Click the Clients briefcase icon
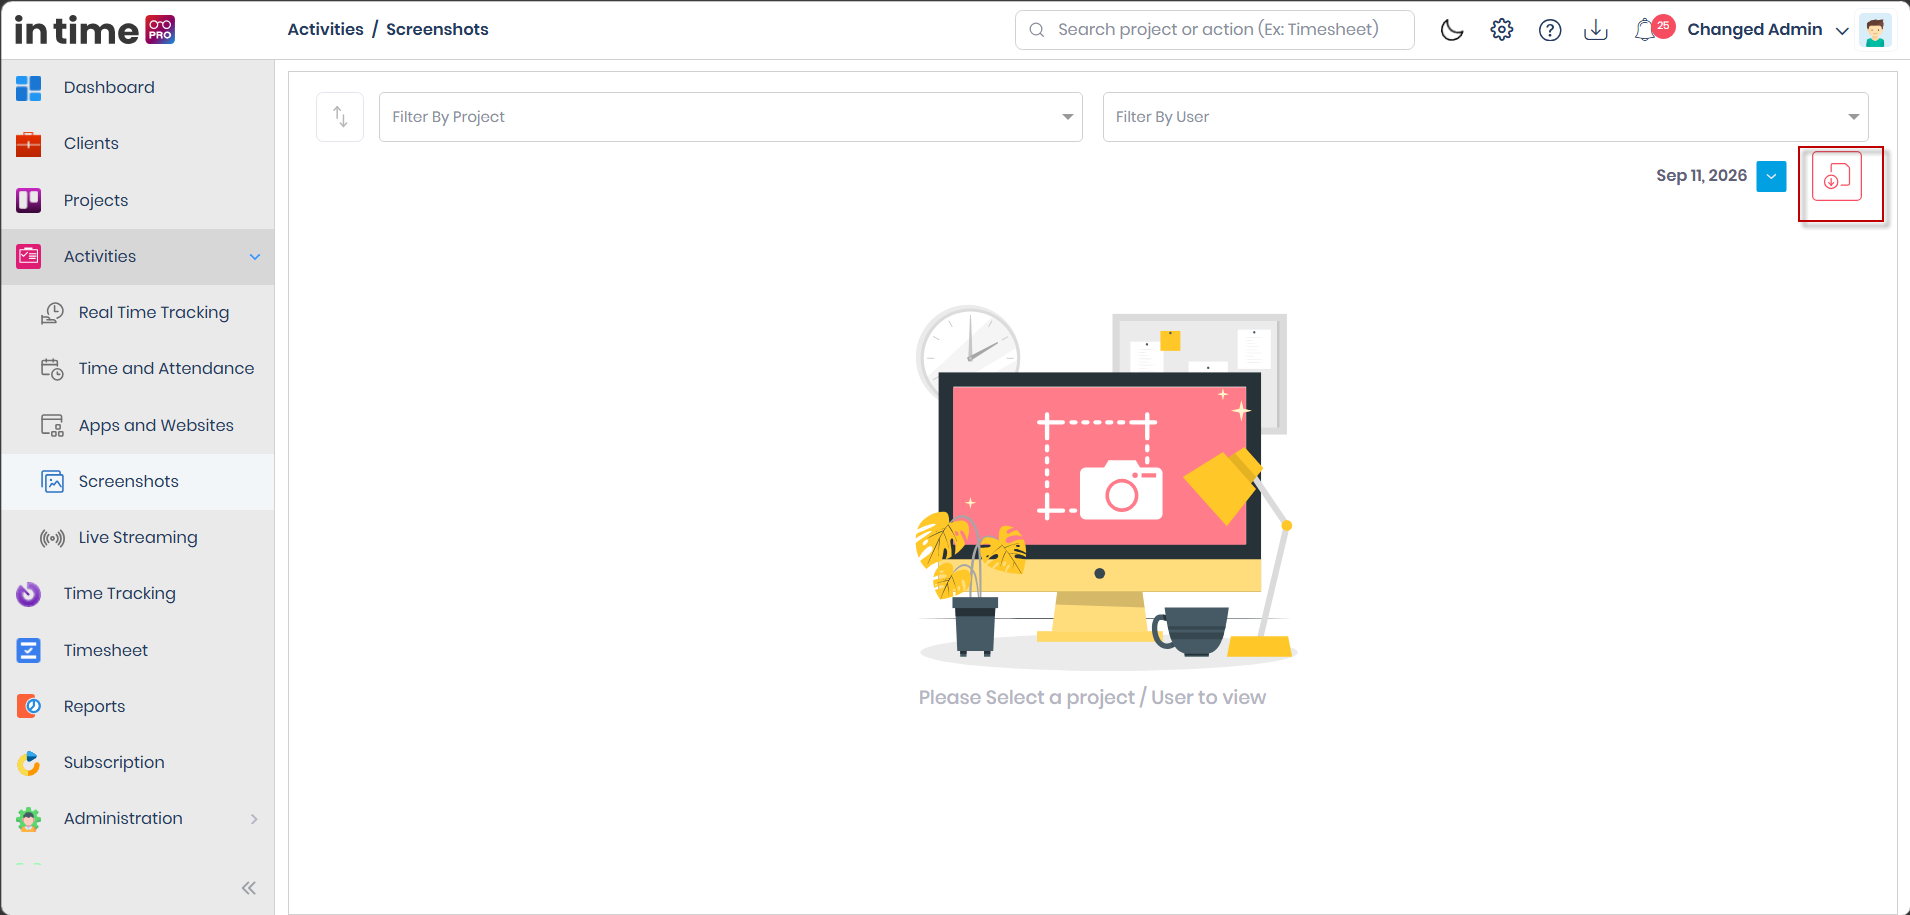Viewport: 1910px width, 915px height. 29,144
